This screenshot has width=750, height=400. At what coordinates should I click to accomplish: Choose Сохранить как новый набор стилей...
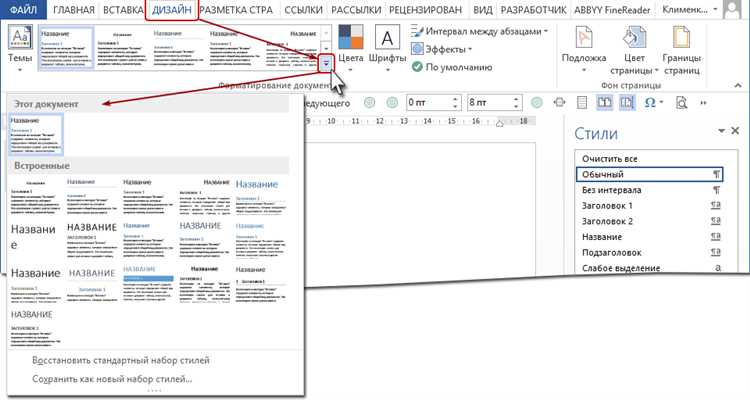(112, 379)
